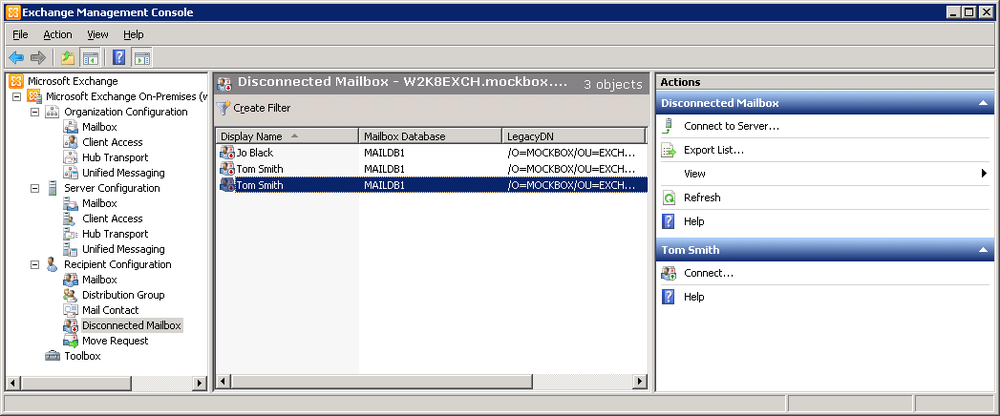Open the Help menu
This screenshot has width=1000, height=416.
(x=133, y=34)
